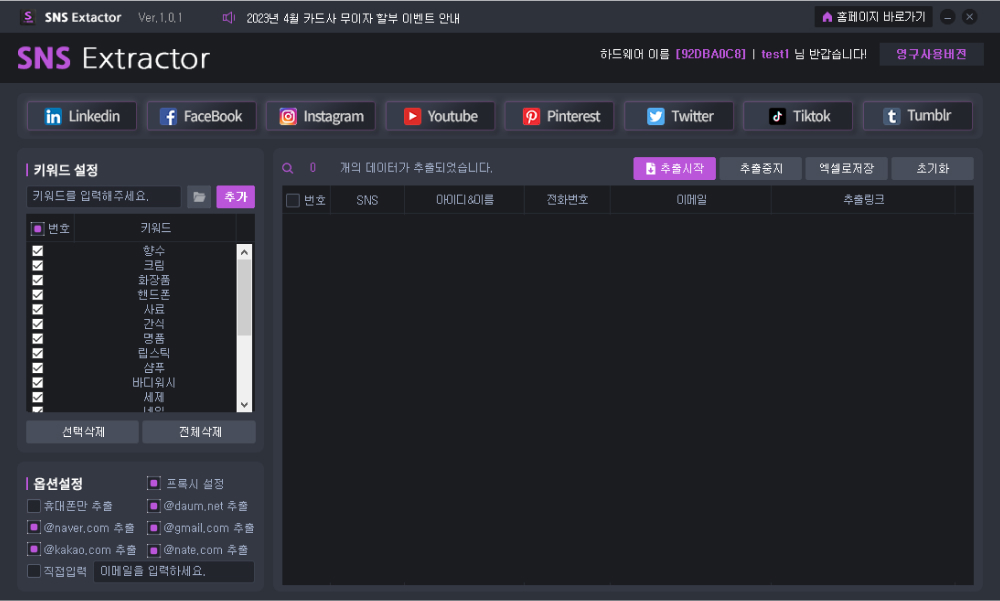Image resolution: width=1000 pixels, height=601 pixels.
Task: Click the speaker announcement icon
Action: [x=229, y=18]
